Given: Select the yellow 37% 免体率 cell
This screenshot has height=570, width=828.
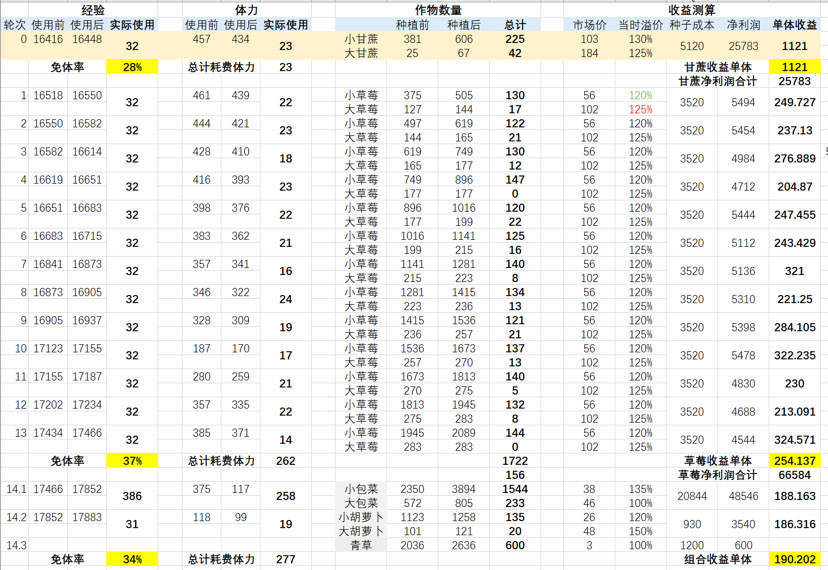Looking at the screenshot, I should (x=132, y=461).
